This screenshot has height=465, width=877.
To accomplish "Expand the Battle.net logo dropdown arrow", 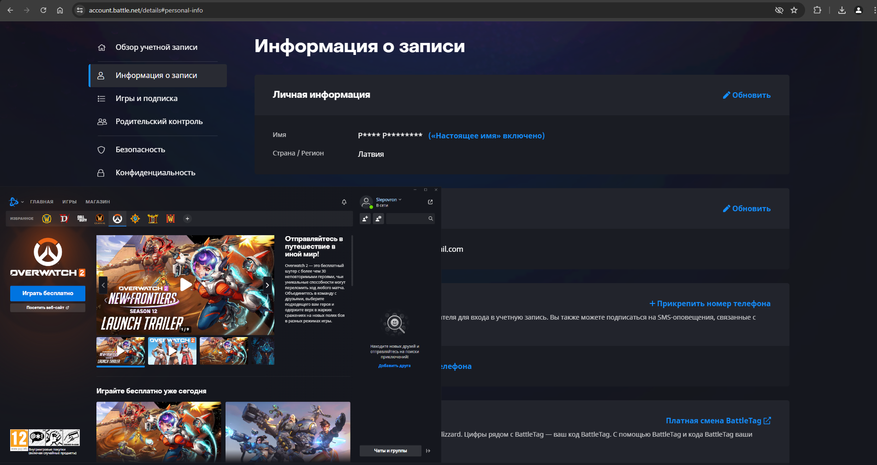I will (x=22, y=202).
